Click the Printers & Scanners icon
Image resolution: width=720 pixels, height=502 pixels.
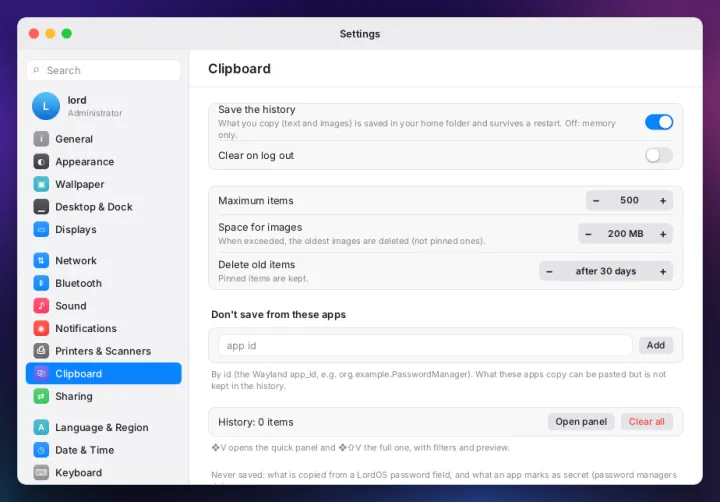(x=41, y=351)
